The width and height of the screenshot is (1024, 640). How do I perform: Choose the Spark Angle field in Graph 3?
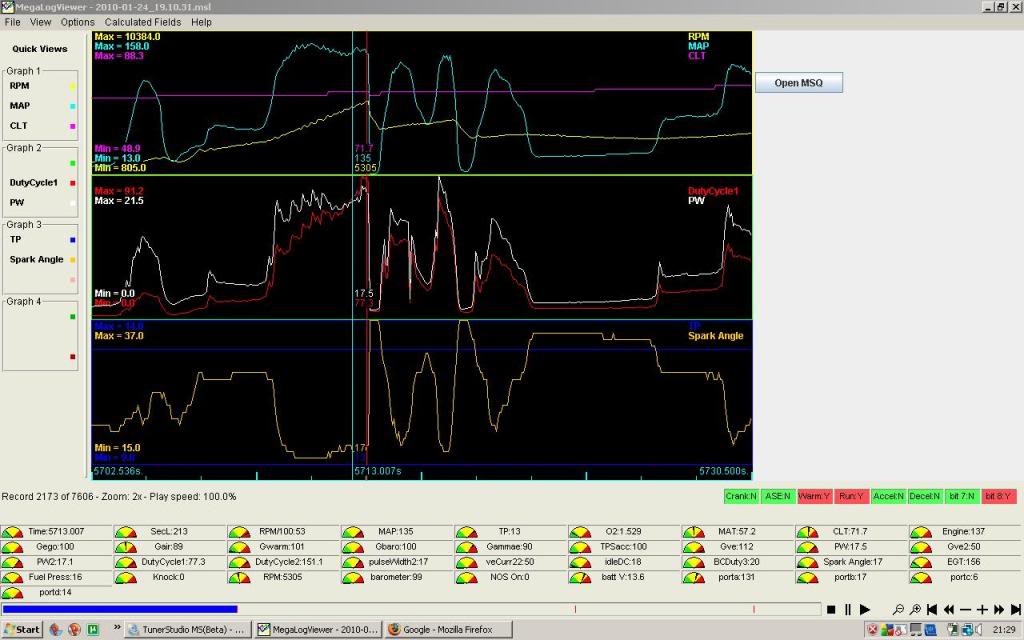pyautogui.click(x=36, y=259)
